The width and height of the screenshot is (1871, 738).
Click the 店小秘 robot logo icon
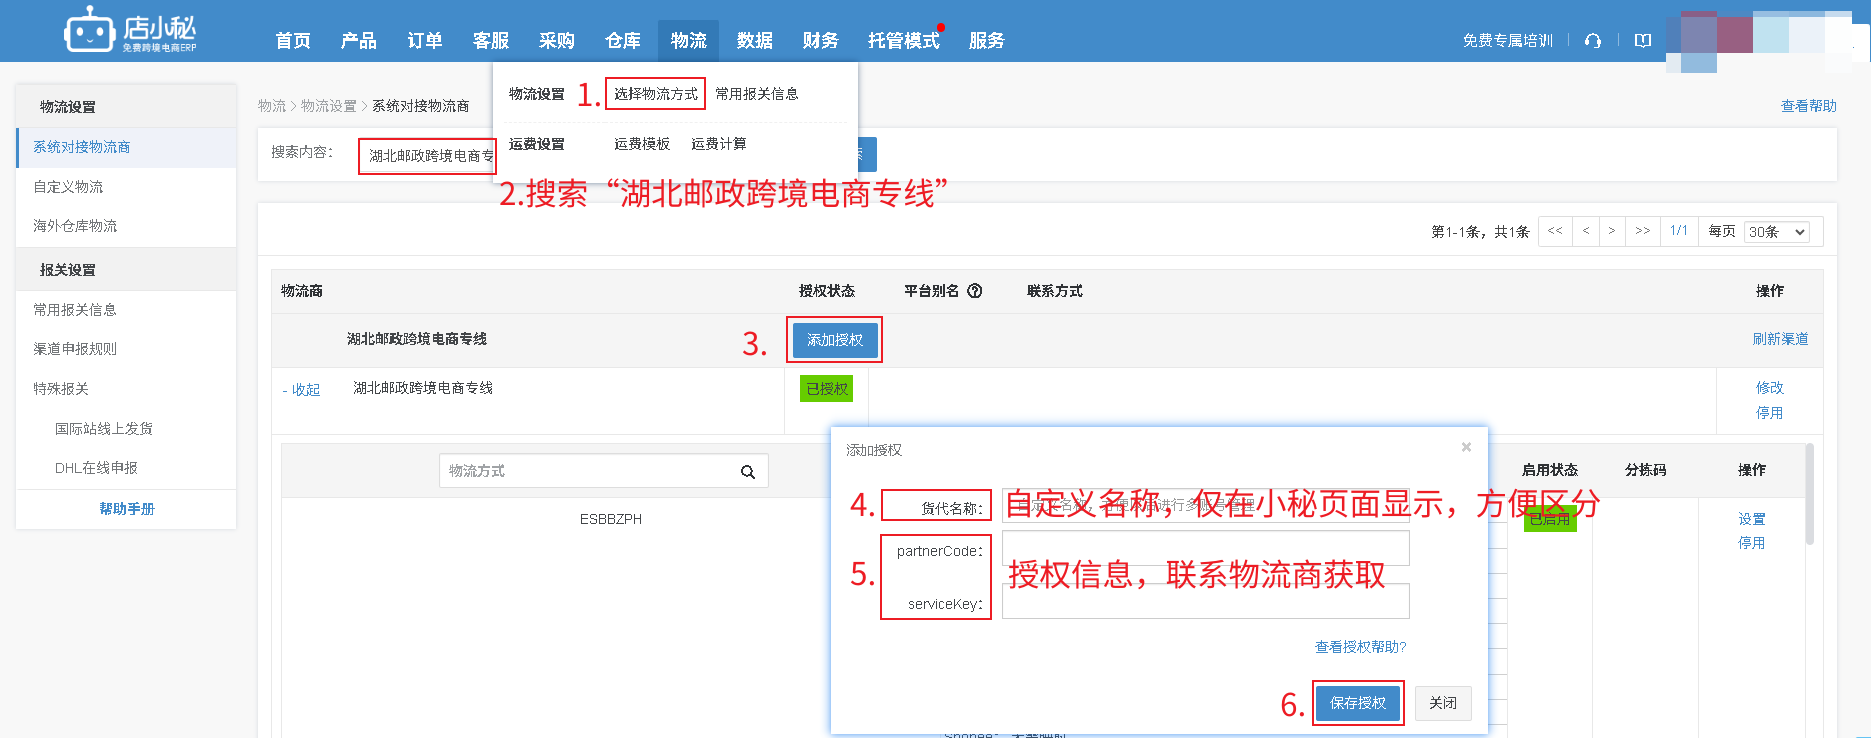89,31
